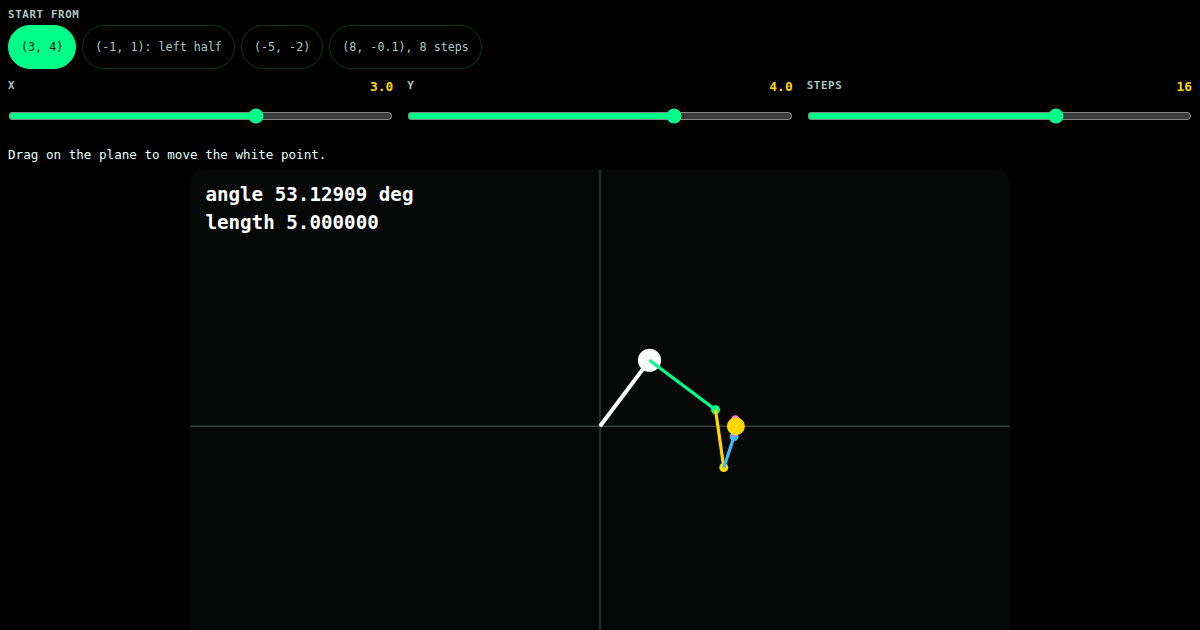Viewport: 1200px width, 630px height.
Task: Click the 'Drag on the plane' instruction text
Action: coord(167,155)
